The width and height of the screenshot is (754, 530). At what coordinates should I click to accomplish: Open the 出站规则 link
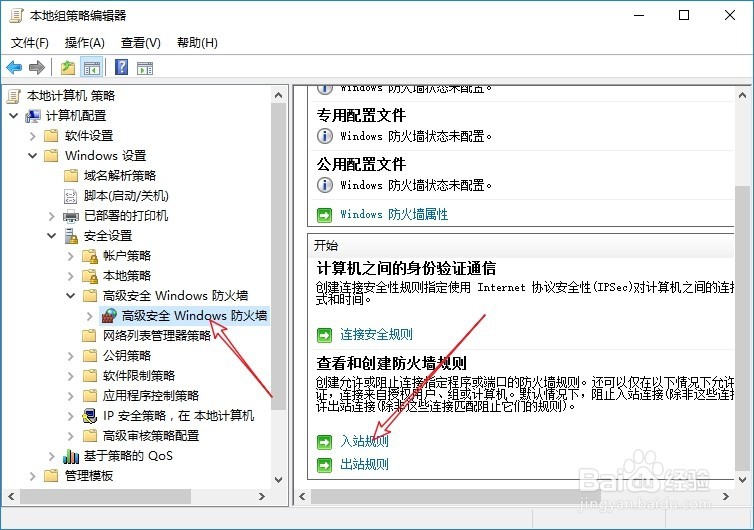tap(364, 464)
